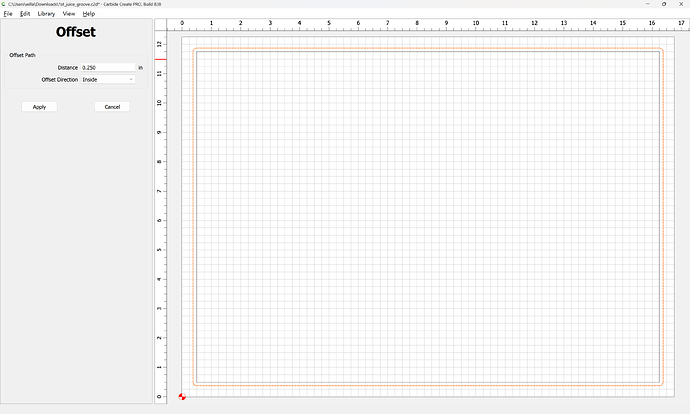This screenshot has width=690, height=414.
Task: Apply the offset path
Action: point(39,107)
